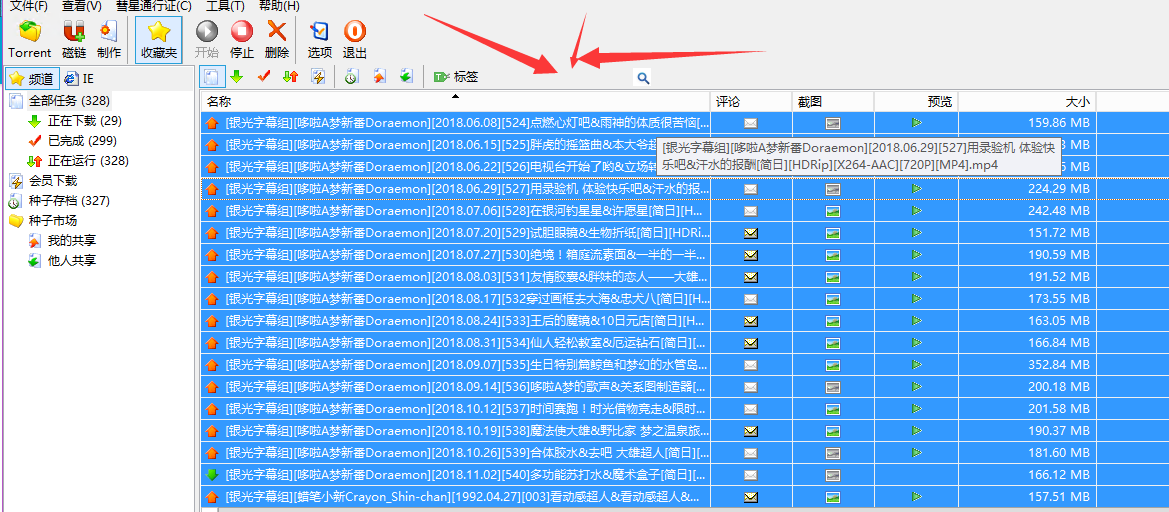The width and height of the screenshot is (1169, 512).
Task: Click preview play icon for episode 530
Action: coord(917,255)
